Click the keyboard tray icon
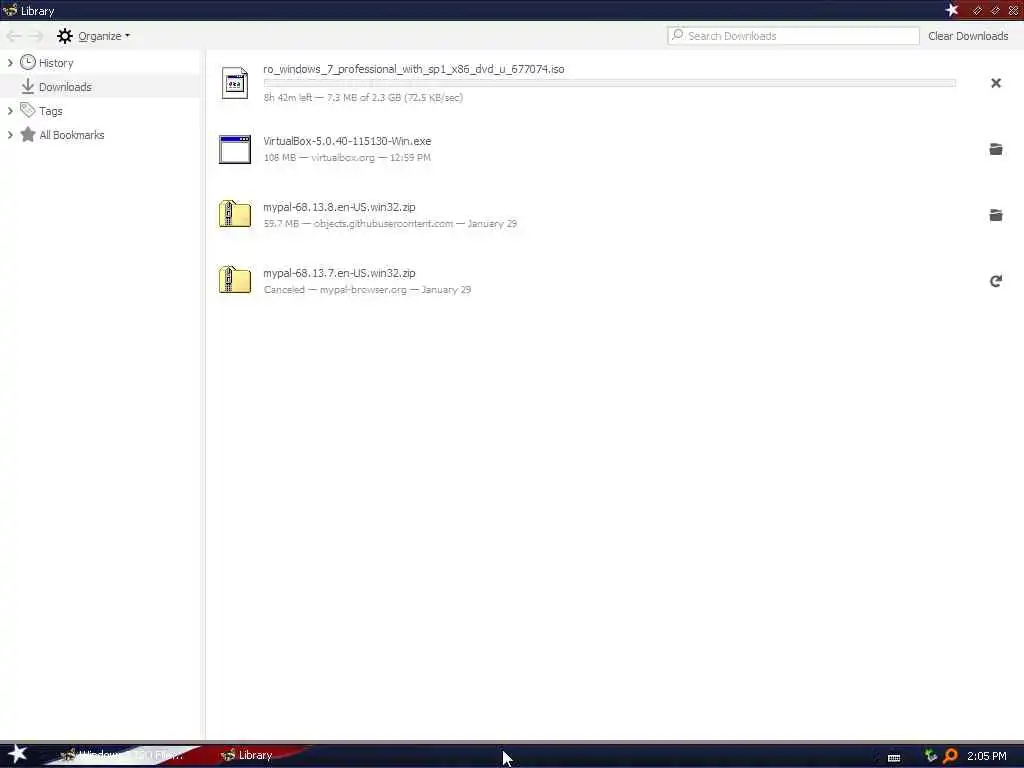This screenshot has width=1024, height=768. (894, 758)
